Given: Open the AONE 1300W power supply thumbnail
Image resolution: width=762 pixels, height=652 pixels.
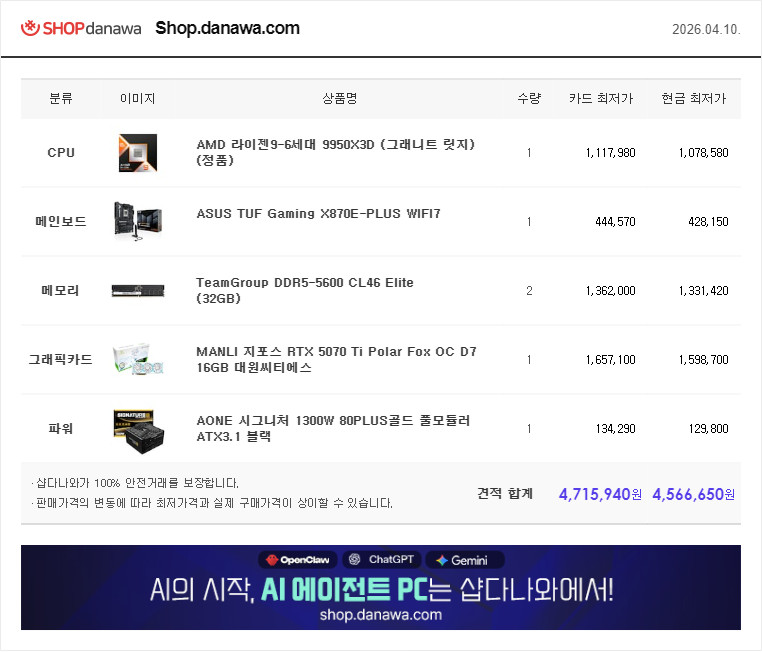Looking at the screenshot, I should point(139,431).
